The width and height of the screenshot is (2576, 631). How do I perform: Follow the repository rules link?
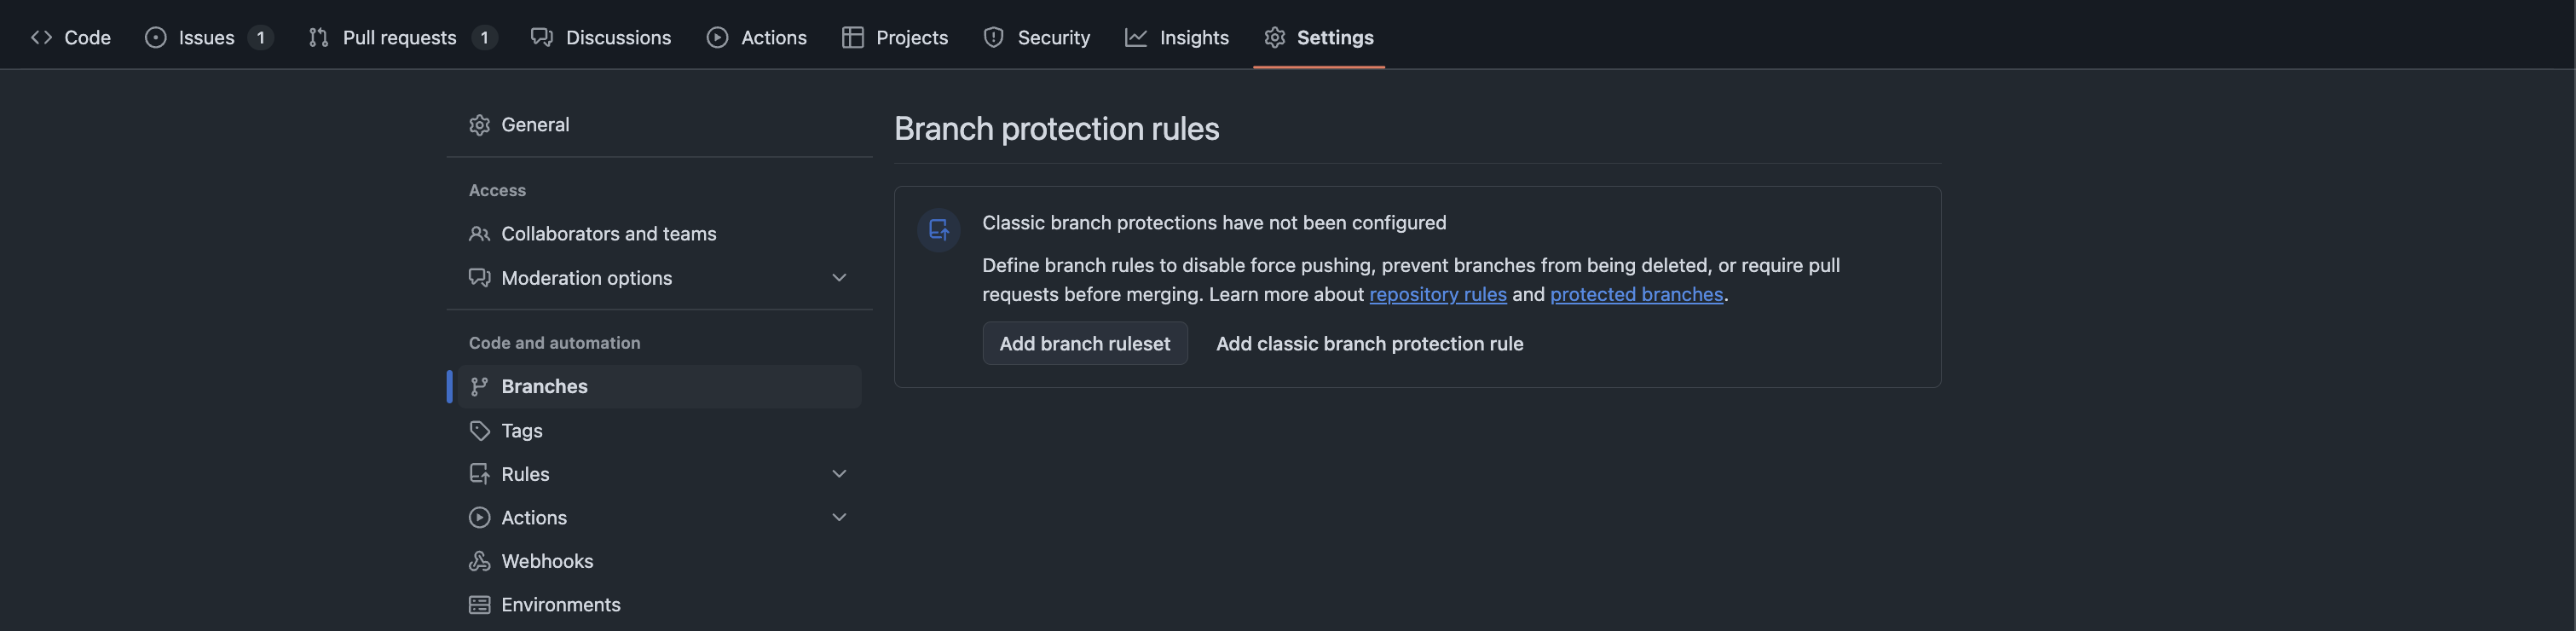pos(1437,295)
